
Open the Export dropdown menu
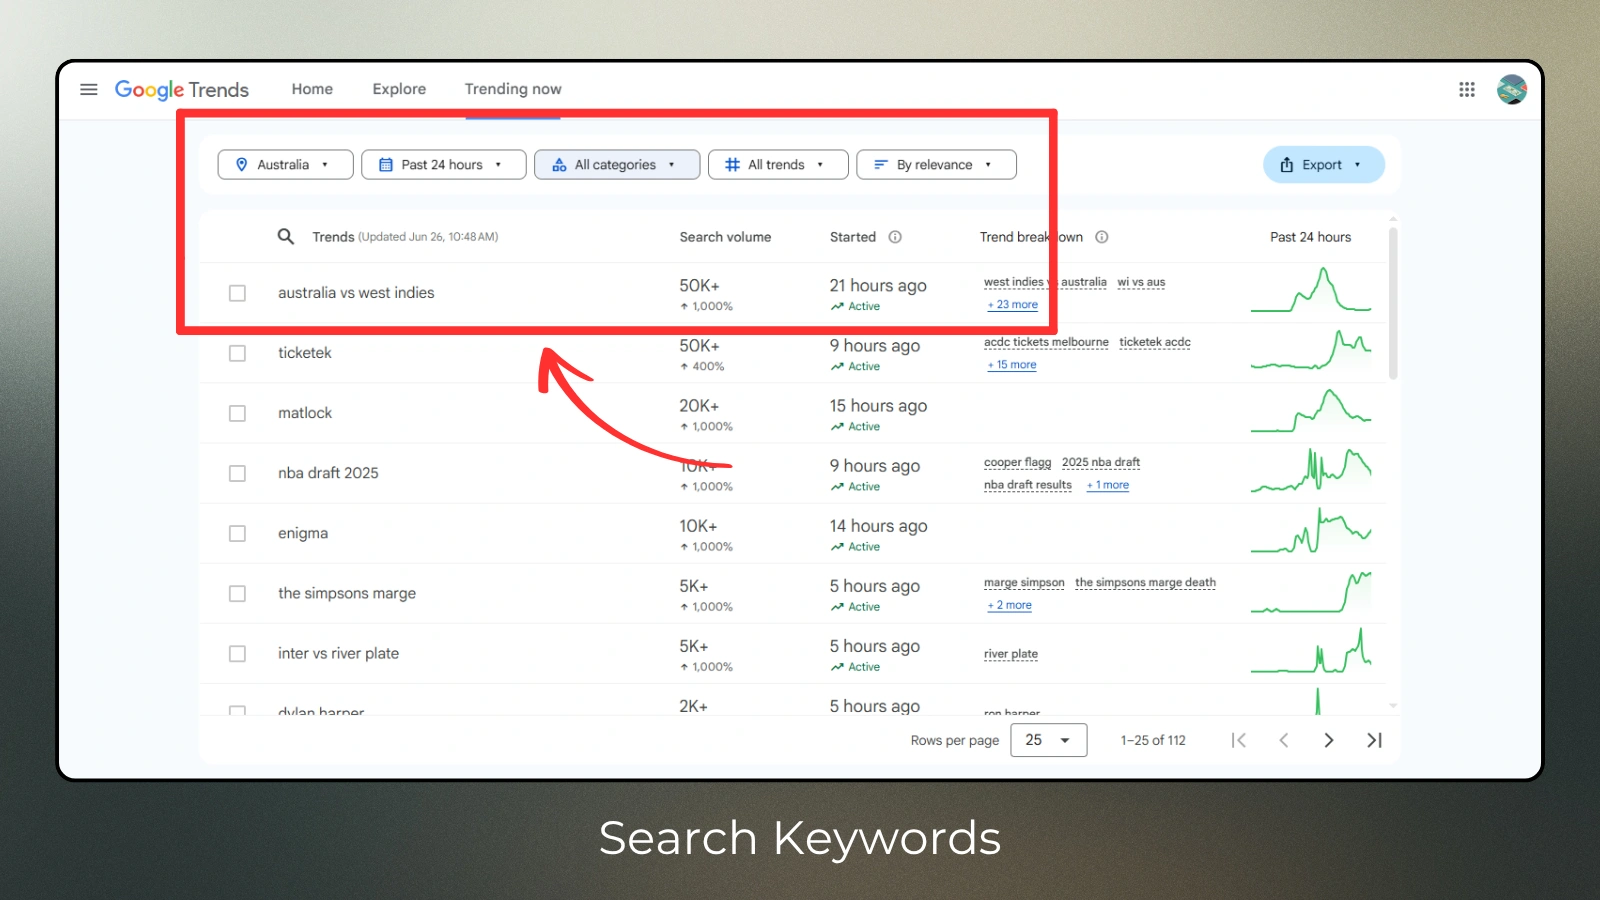[x=1323, y=164]
